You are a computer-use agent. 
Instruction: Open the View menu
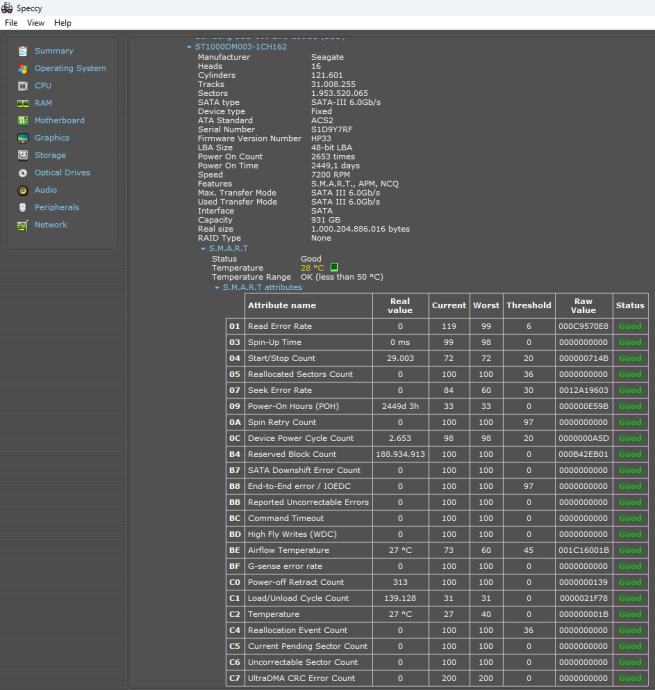(36, 23)
